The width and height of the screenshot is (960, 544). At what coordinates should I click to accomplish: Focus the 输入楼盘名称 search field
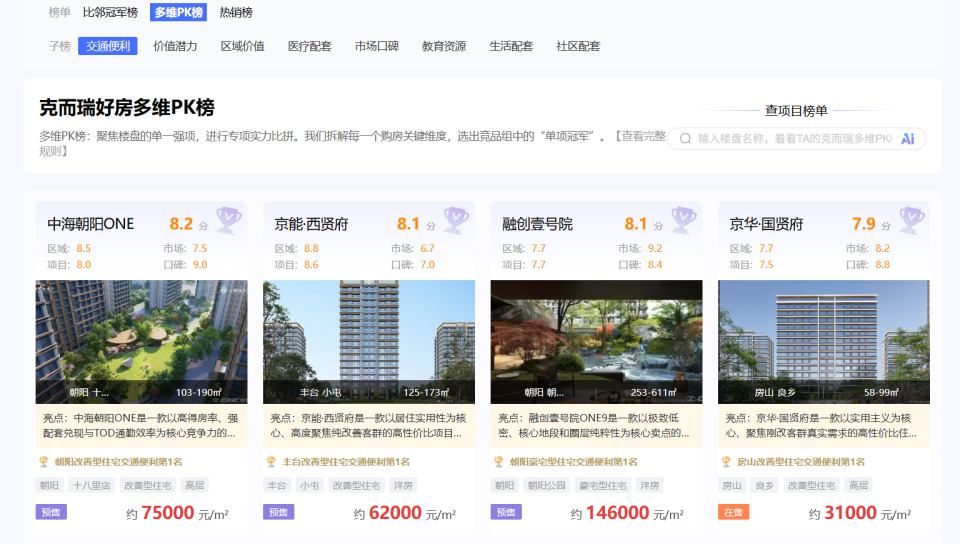click(x=796, y=139)
